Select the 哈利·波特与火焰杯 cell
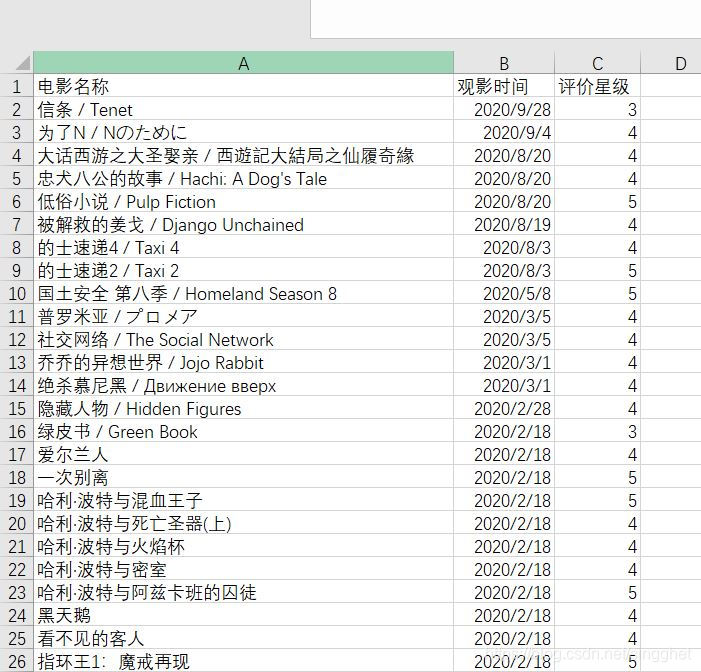This screenshot has height=672, width=701. pyautogui.click(x=244, y=547)
